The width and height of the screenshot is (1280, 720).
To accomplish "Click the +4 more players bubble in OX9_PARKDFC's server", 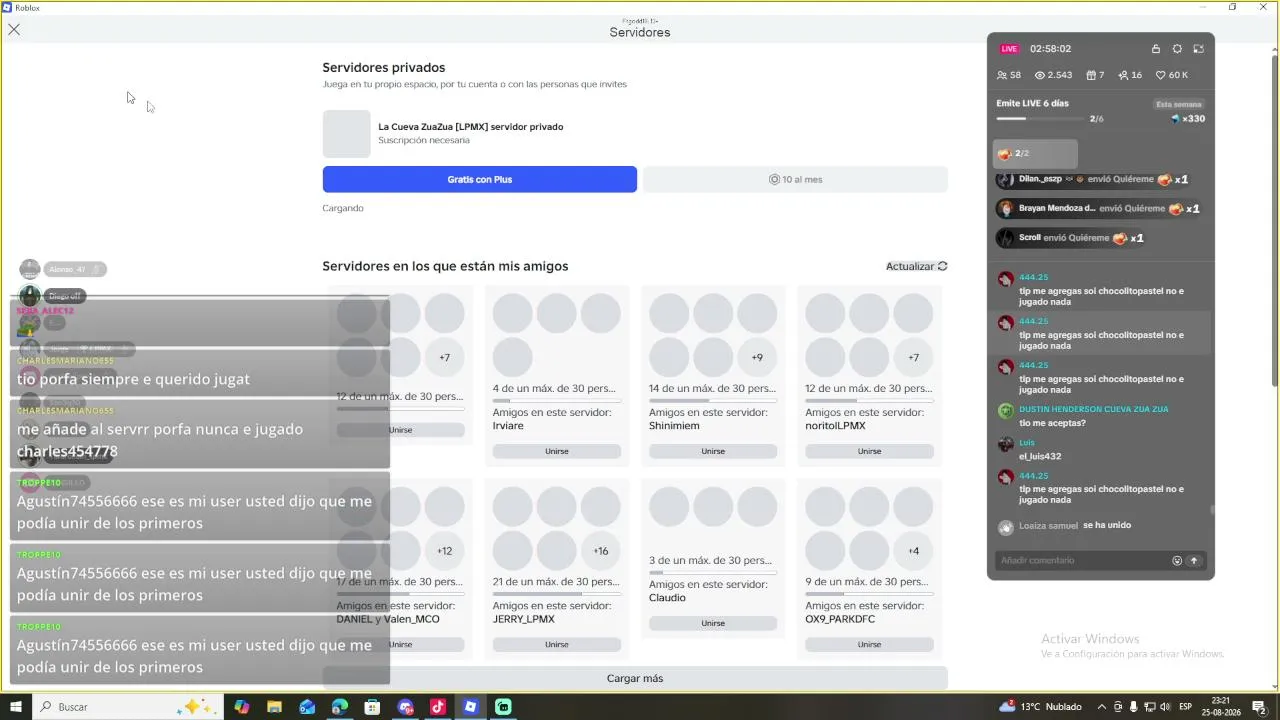I will tap(913, 551).
